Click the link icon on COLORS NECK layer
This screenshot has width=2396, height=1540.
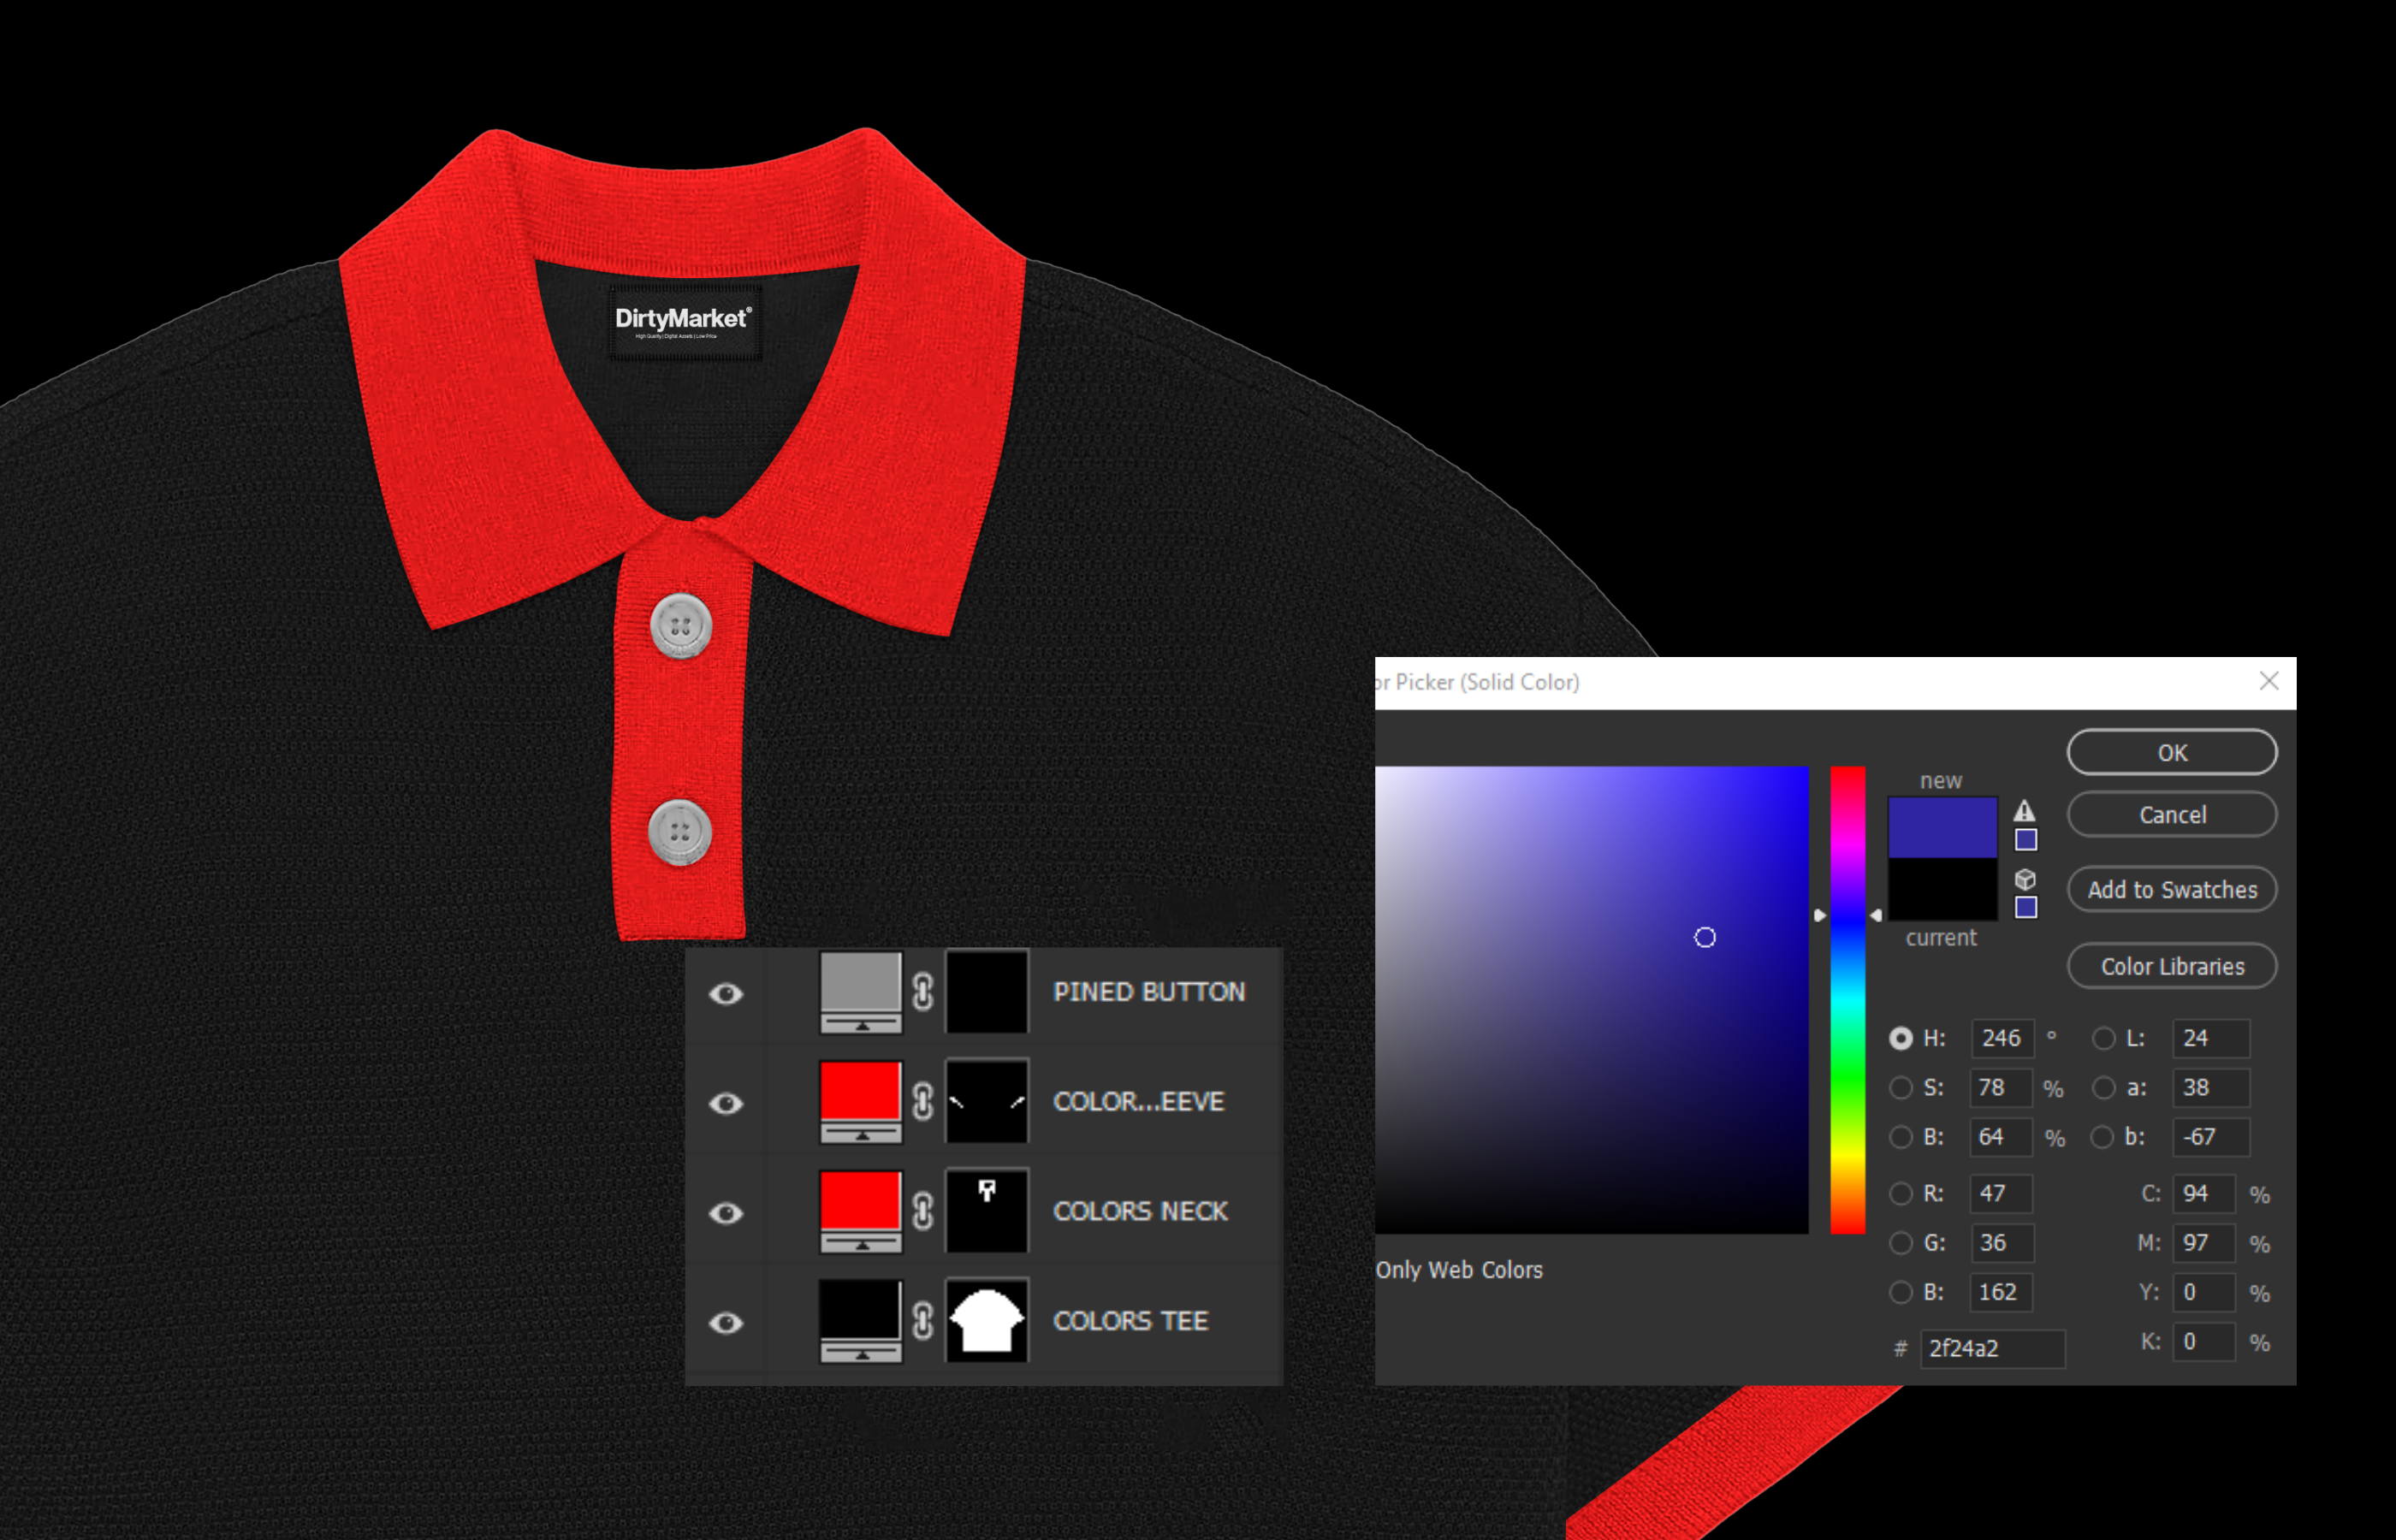[x=923, y=1211]
